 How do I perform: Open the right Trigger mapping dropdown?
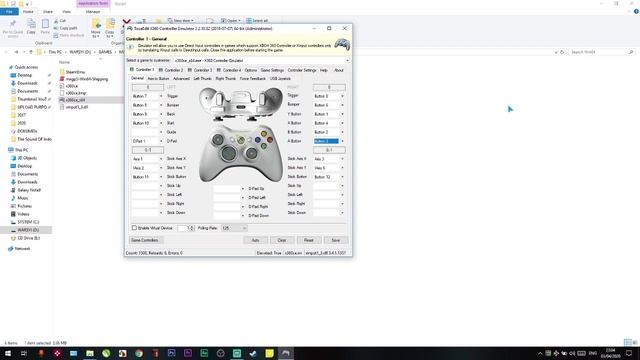coord(342,96)
